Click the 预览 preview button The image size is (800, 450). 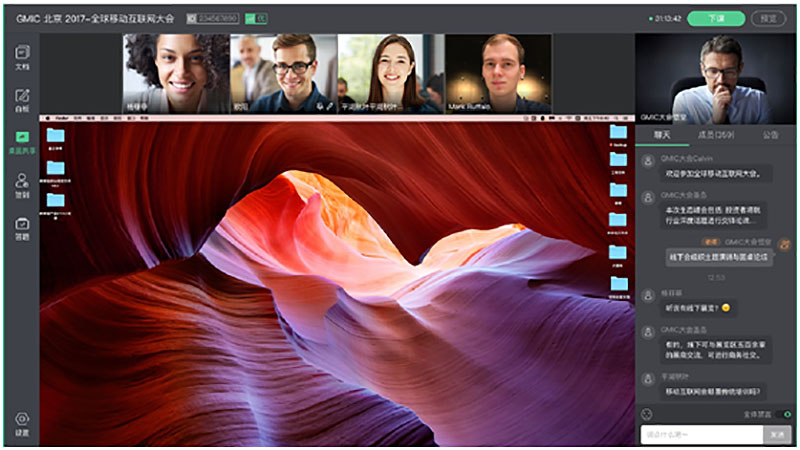[x=768, y=19]
